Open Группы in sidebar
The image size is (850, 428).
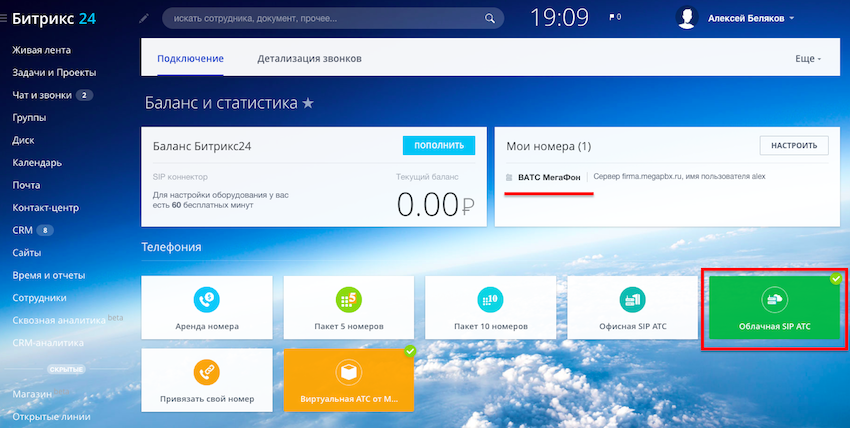(x=29, y=118)
